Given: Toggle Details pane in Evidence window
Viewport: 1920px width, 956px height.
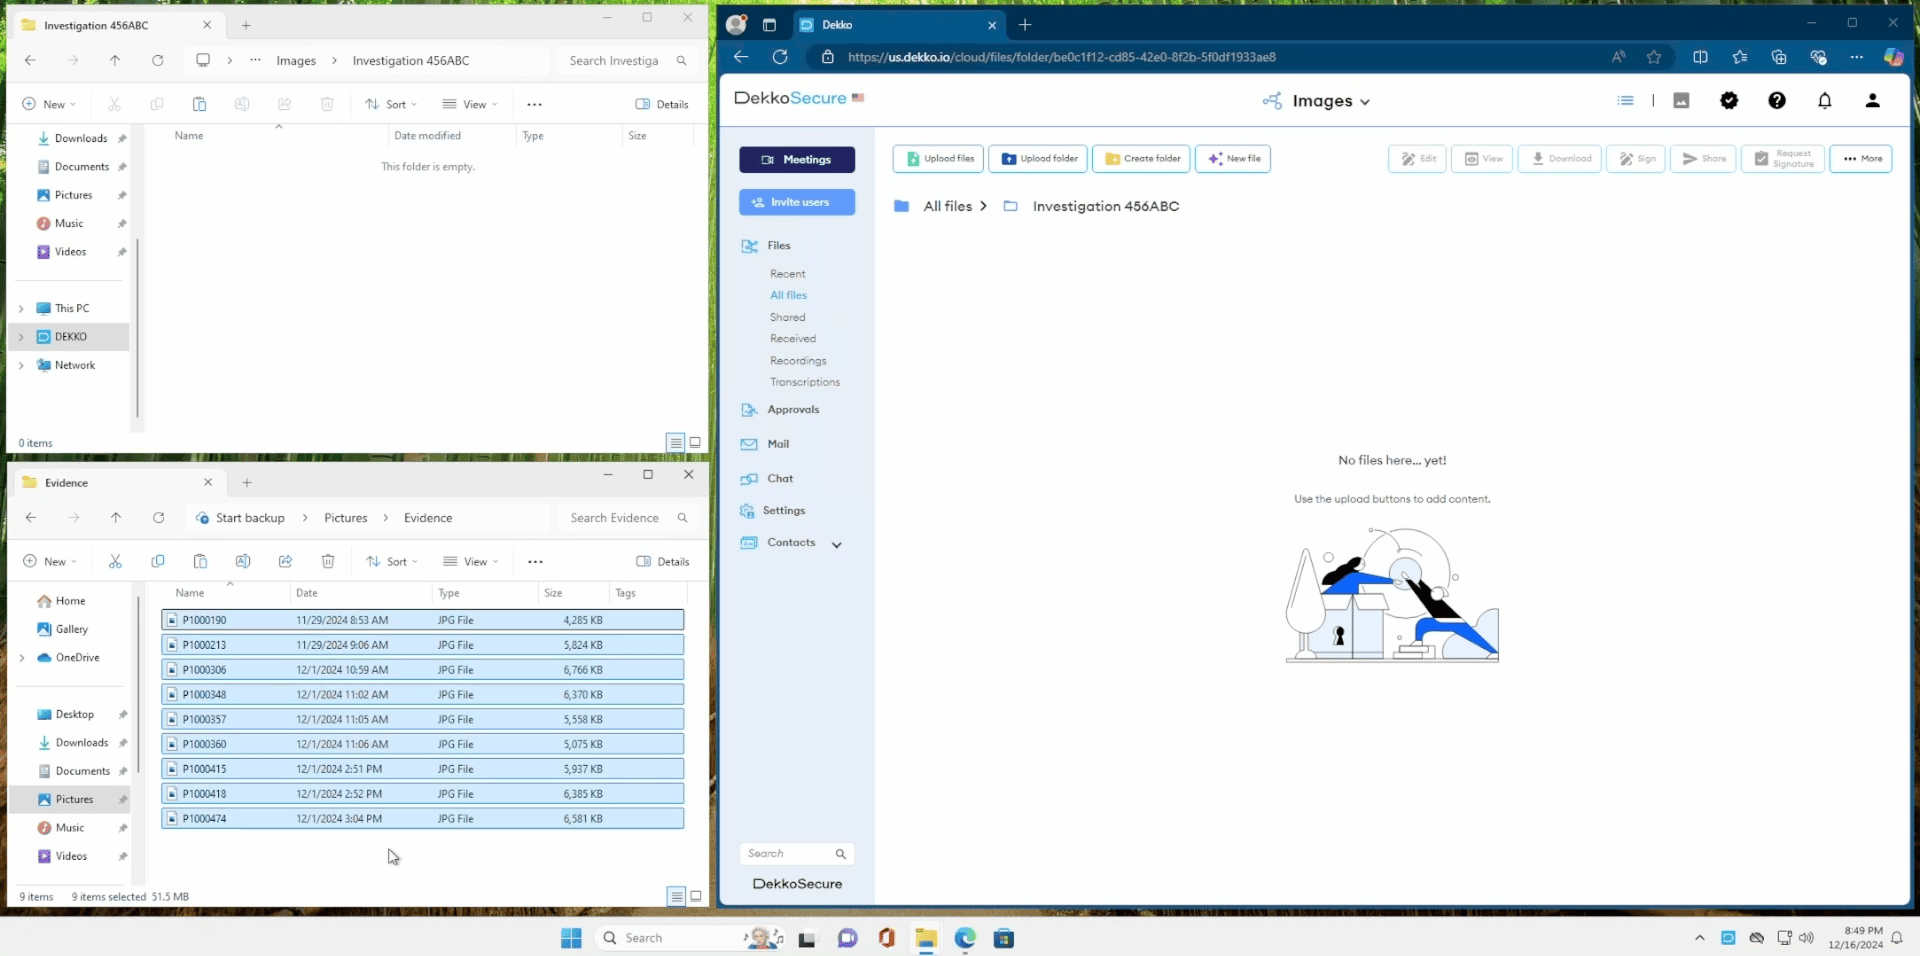Looking at the screenshot, I should point(663,562).
